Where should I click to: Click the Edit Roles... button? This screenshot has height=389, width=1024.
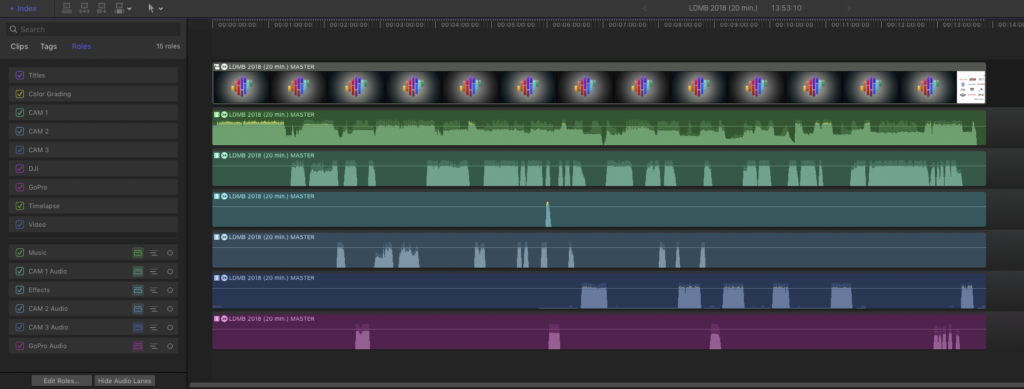[62, 381]
